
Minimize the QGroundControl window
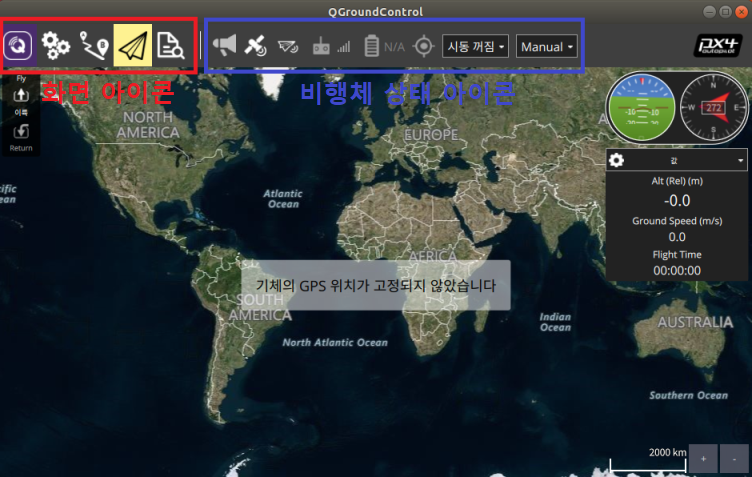coord(710,12)
